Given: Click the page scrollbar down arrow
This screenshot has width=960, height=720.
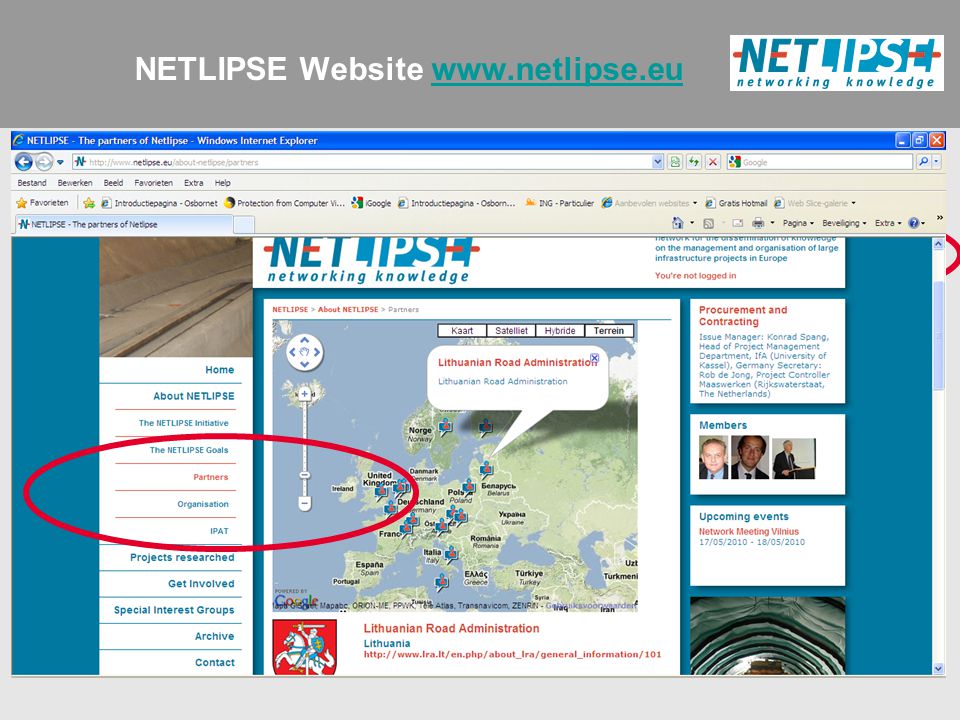Looking at the screenshot, I should click(x=939, y=669).
